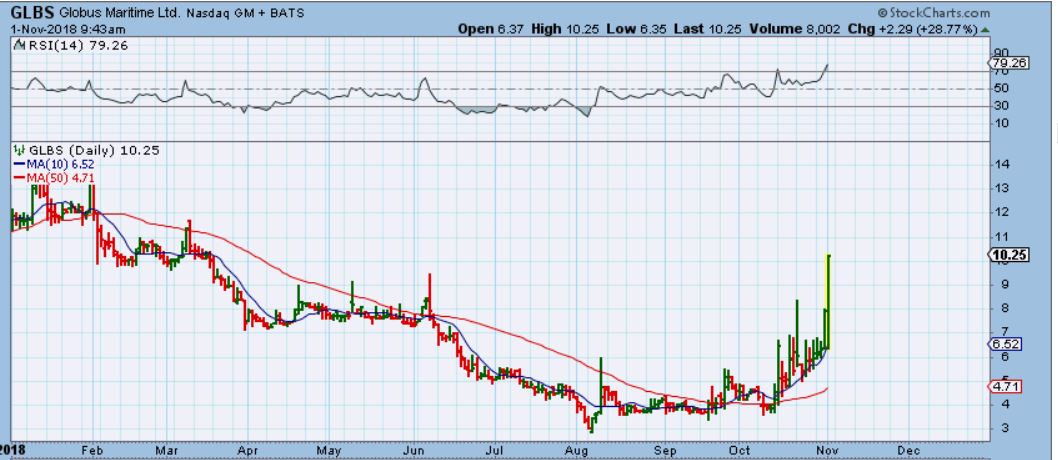Click the Nasdaq GM + BATS exchange label
1058x460 pixels.
pos(244,13)
